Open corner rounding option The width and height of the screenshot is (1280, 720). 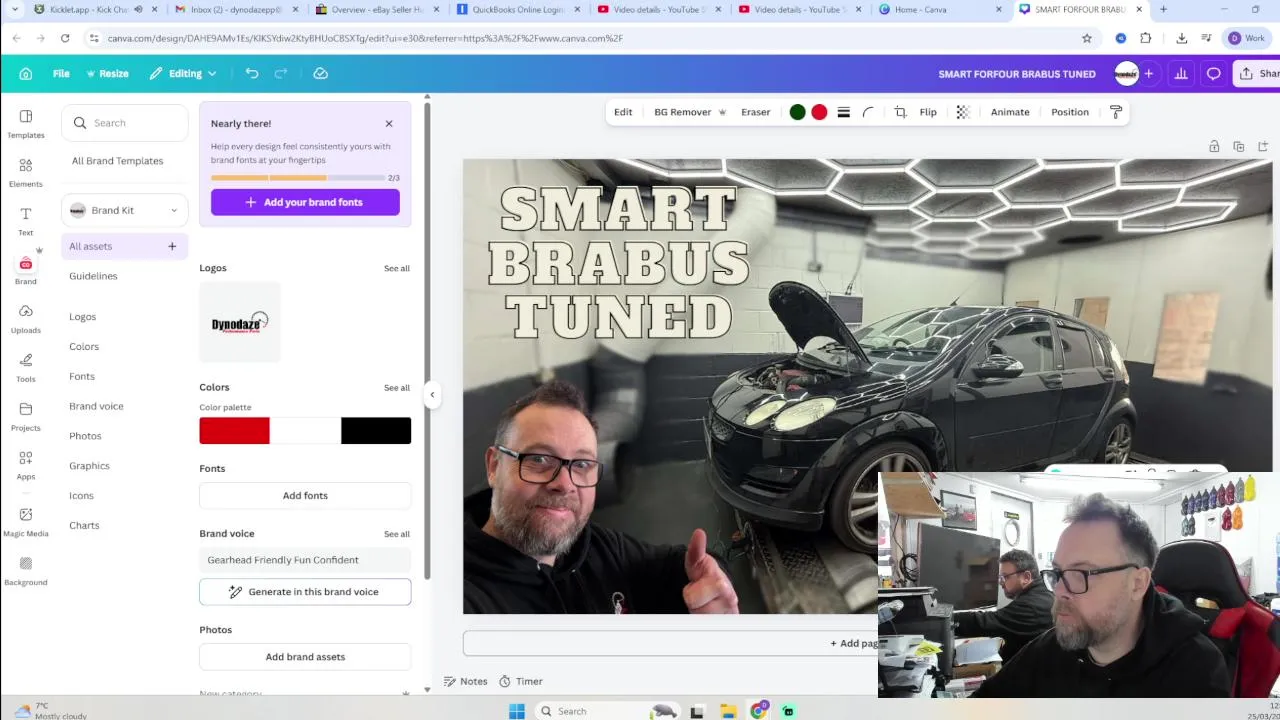(x=868, y=112)
